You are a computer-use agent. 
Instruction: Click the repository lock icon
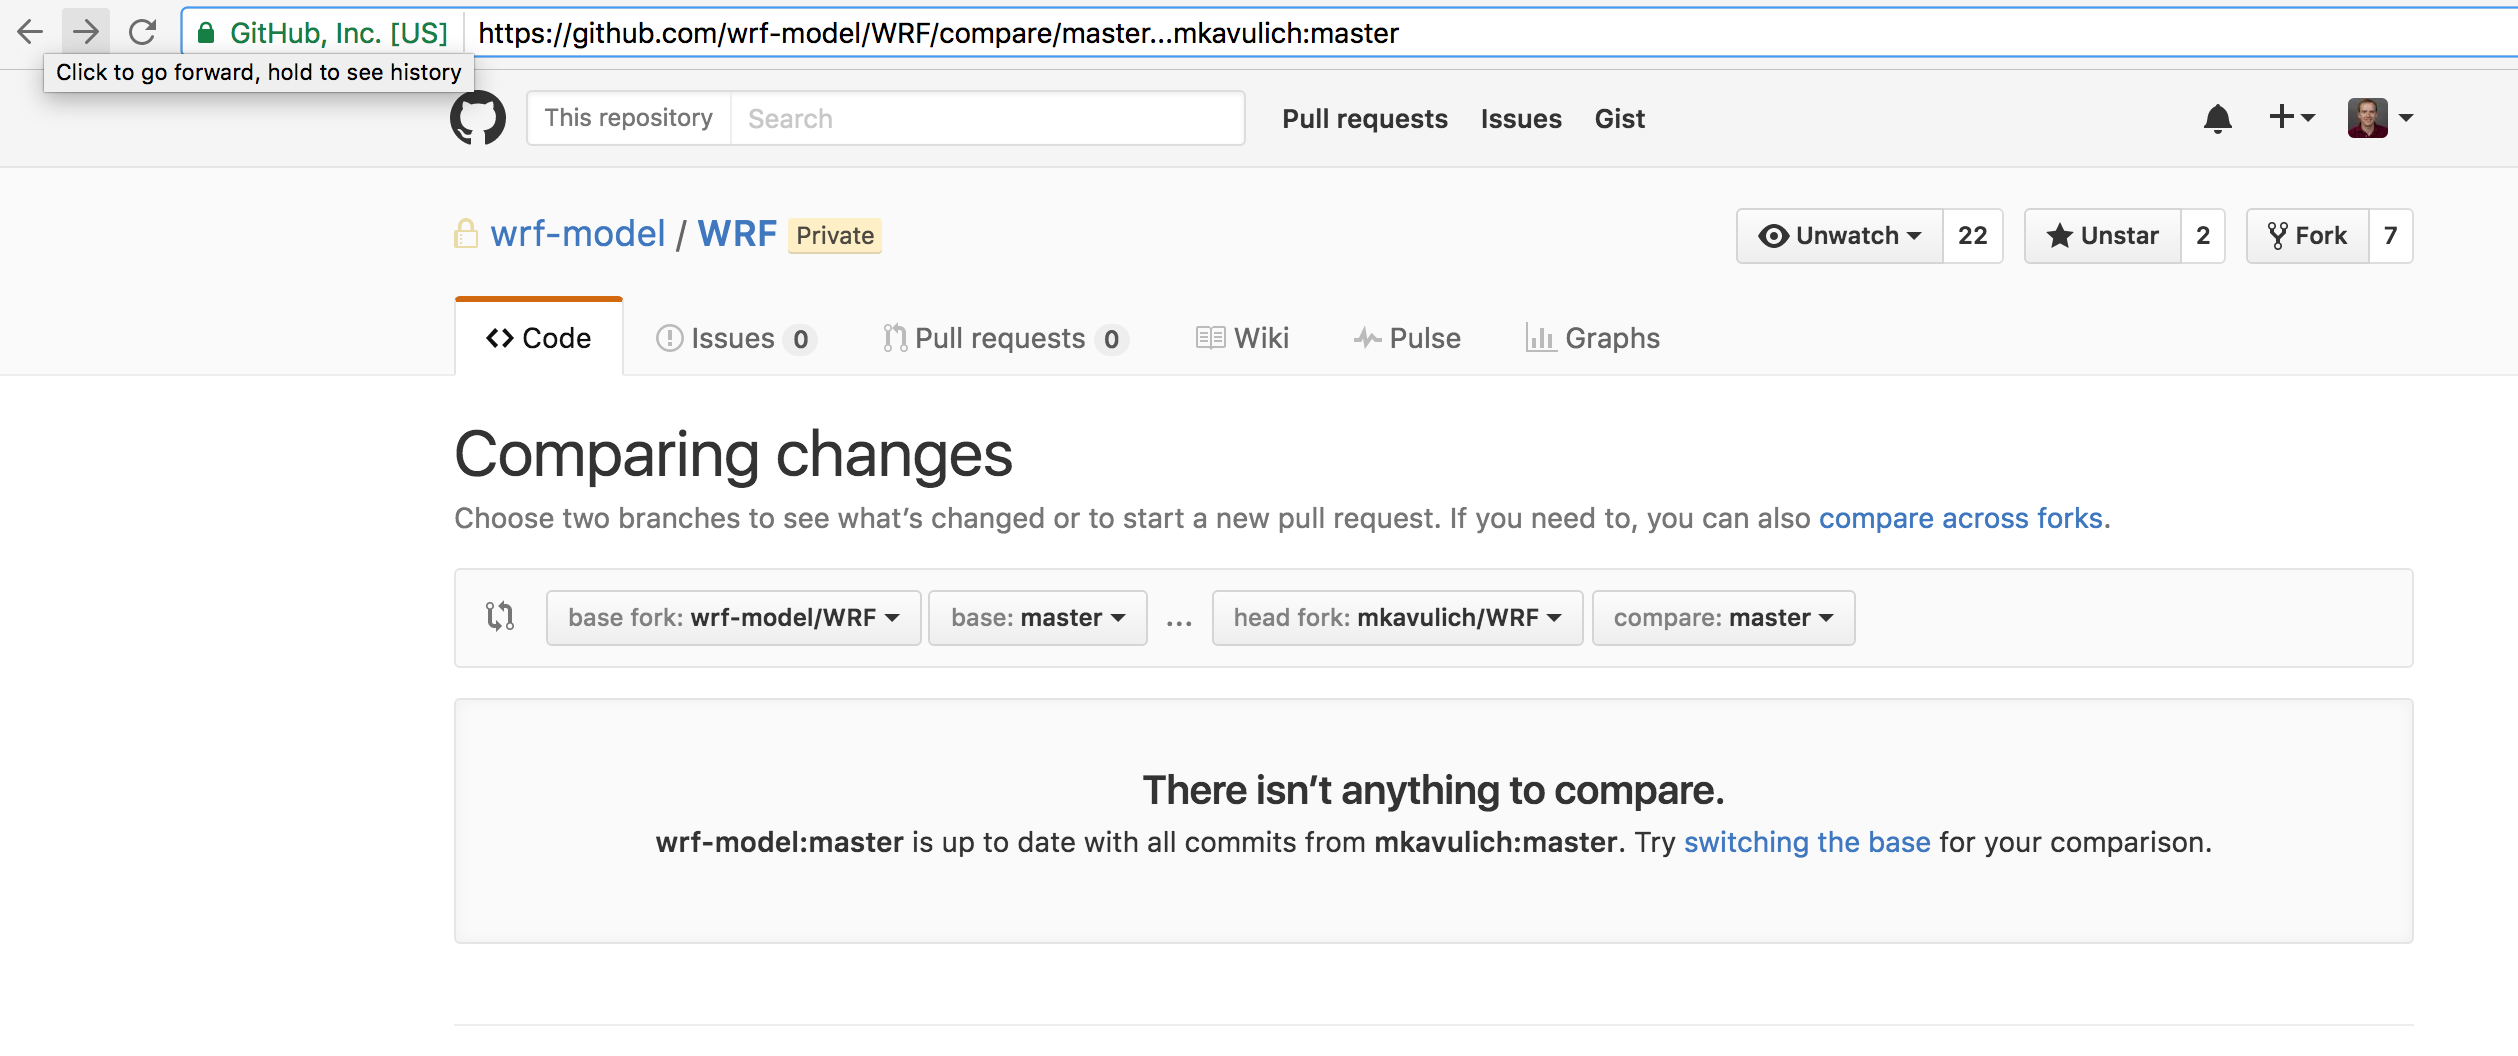pos(464,234)
